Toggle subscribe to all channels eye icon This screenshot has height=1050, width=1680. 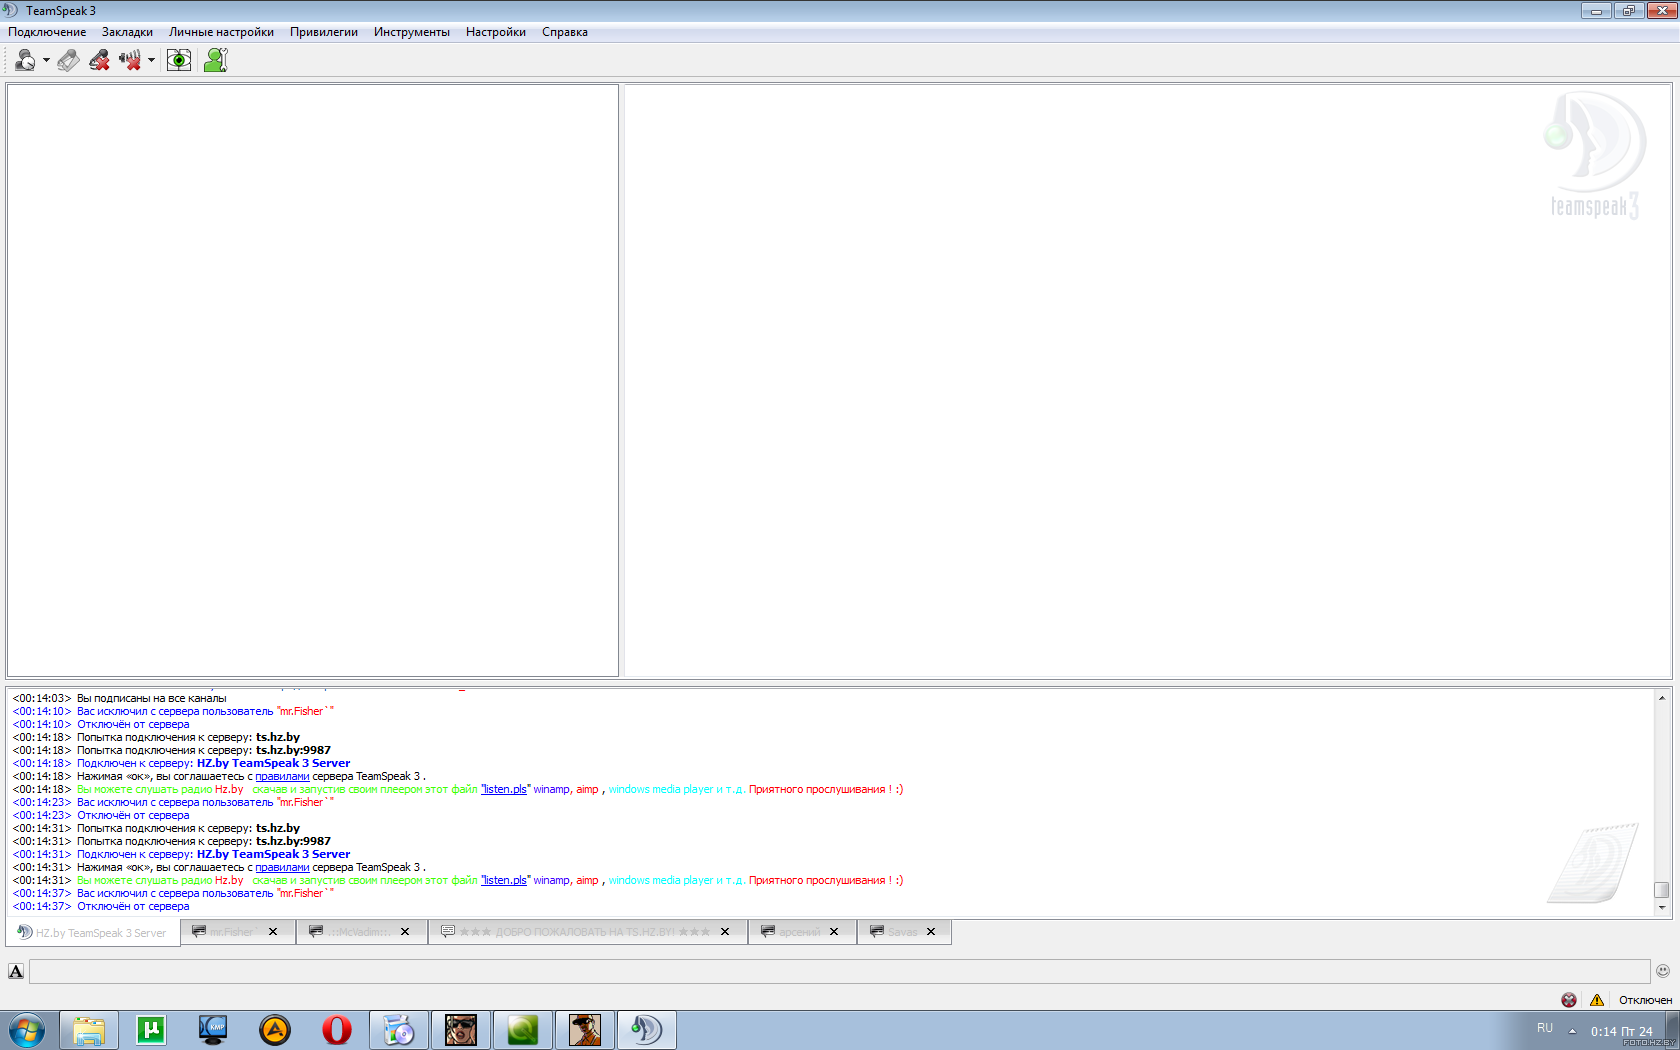[179, 60]
